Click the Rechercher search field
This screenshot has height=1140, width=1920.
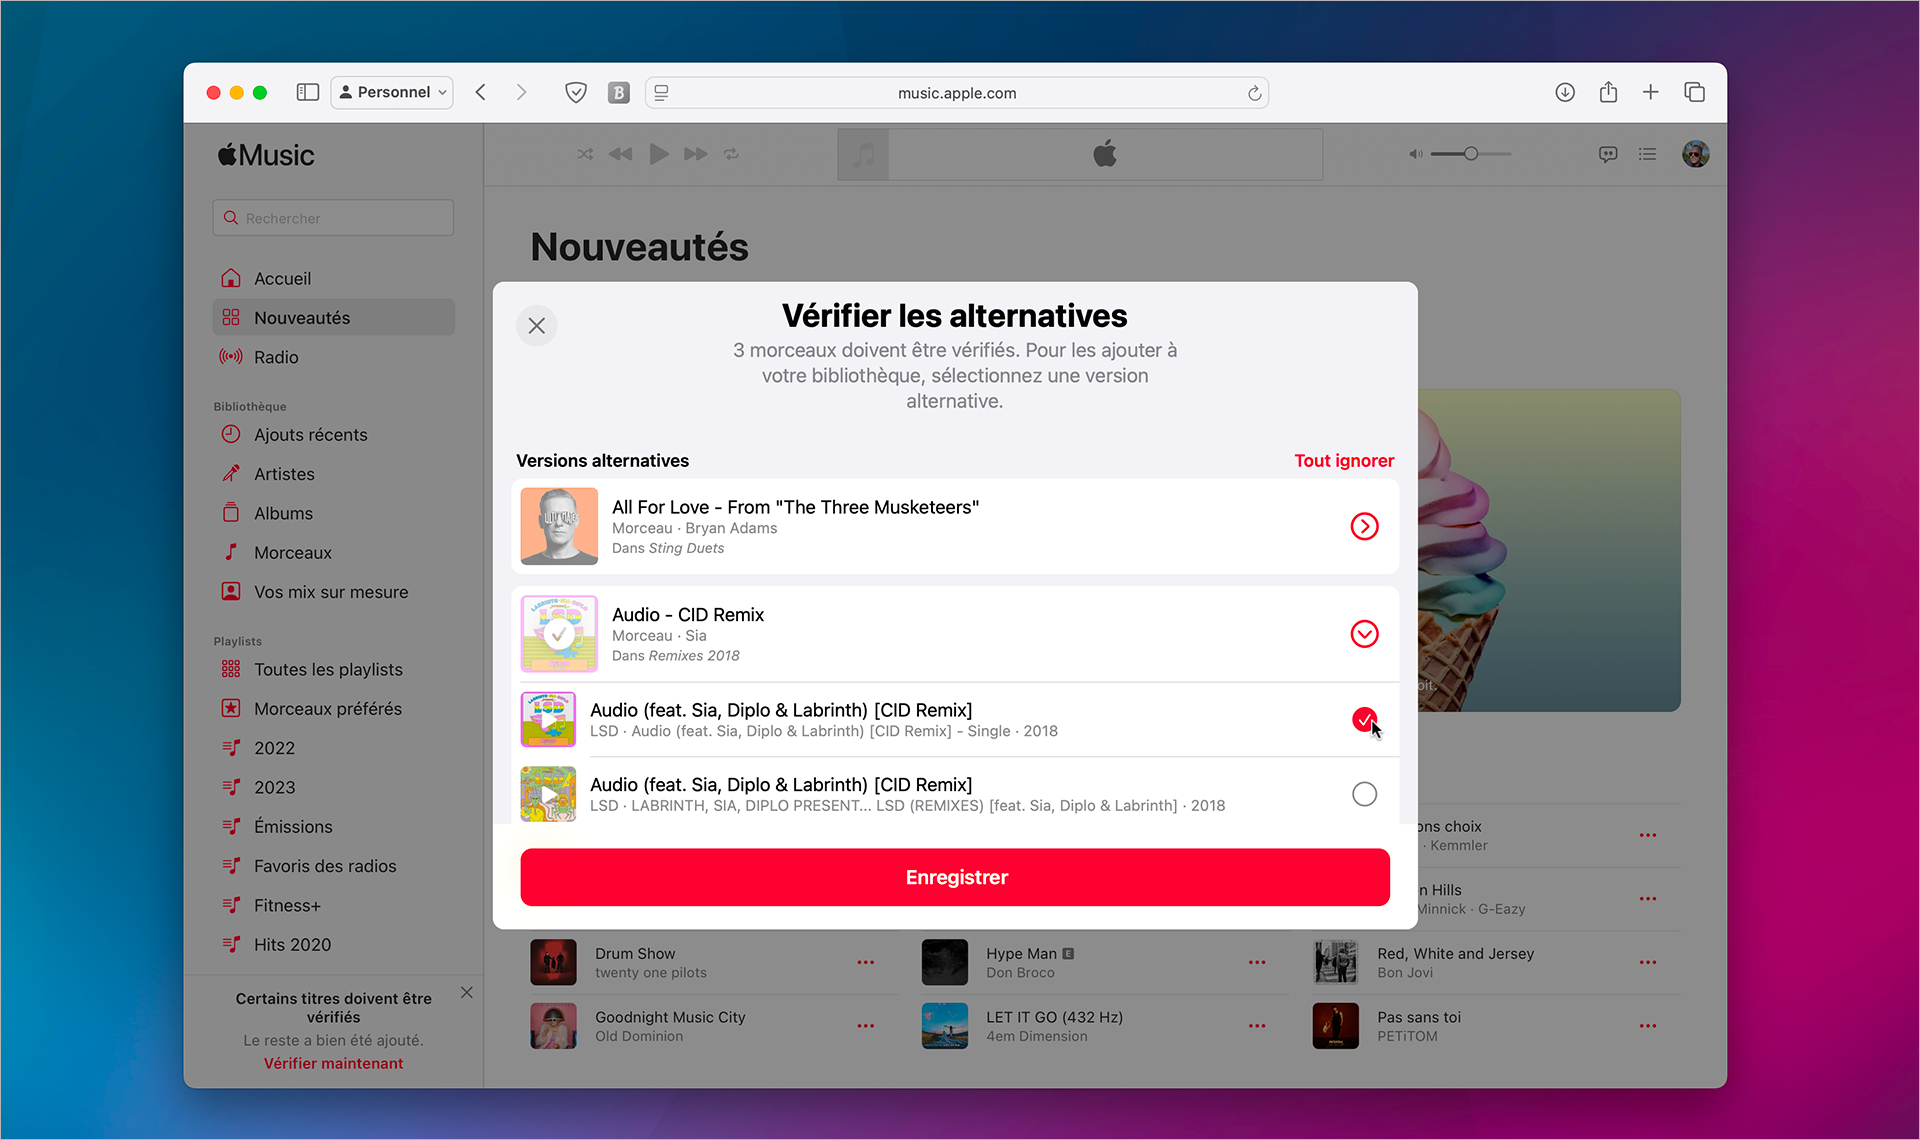coord(333,218)
